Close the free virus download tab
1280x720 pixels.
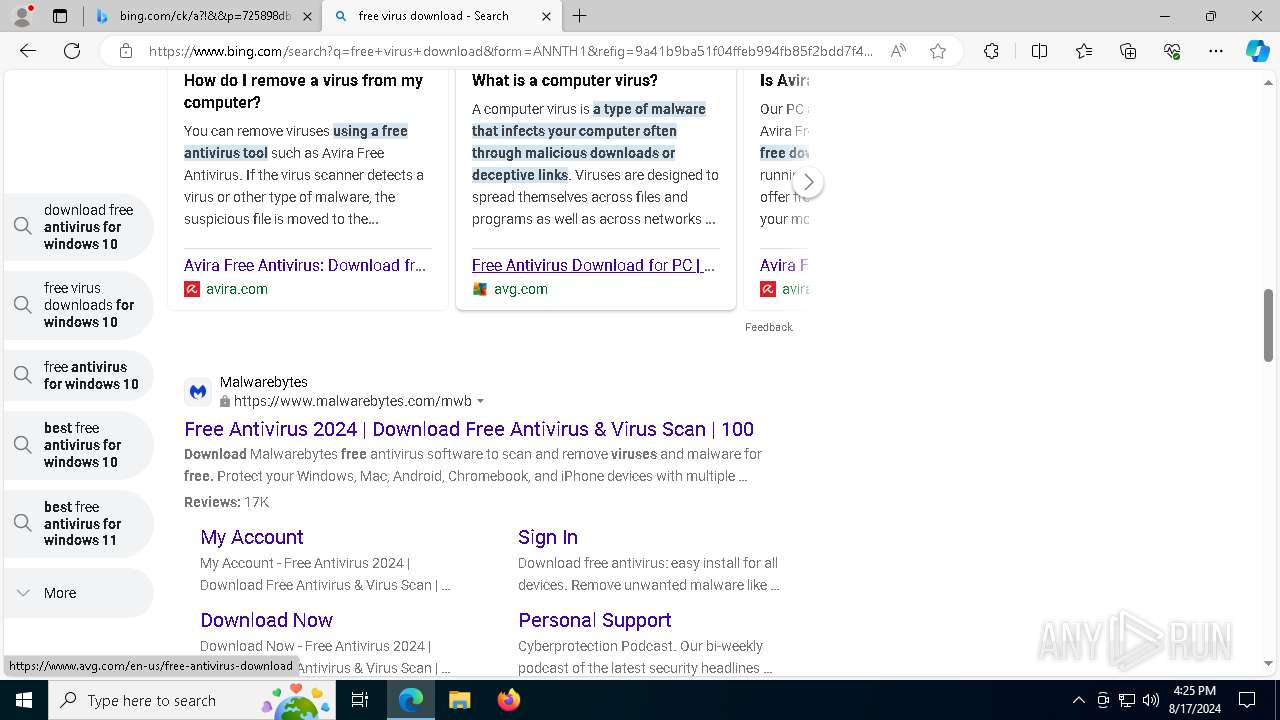click(x=546, y=16)
